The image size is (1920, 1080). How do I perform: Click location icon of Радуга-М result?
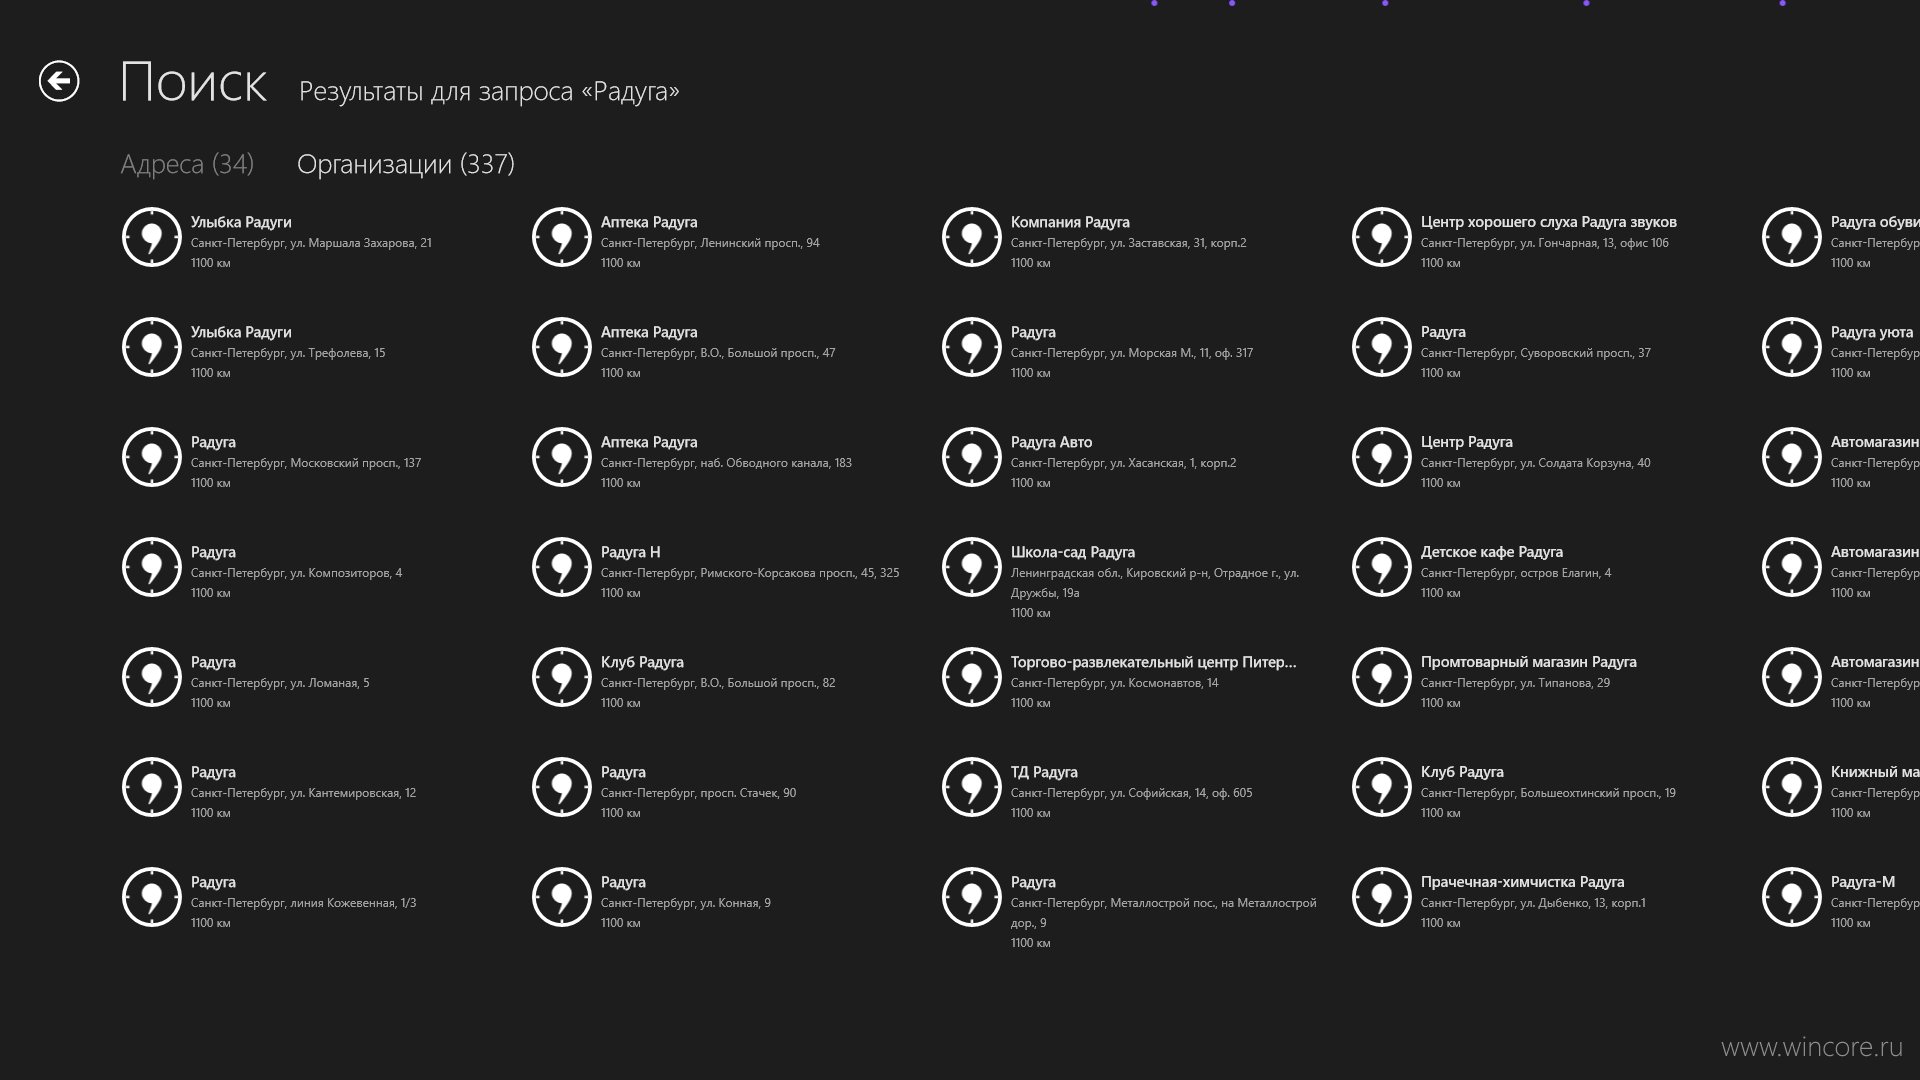1791,897
